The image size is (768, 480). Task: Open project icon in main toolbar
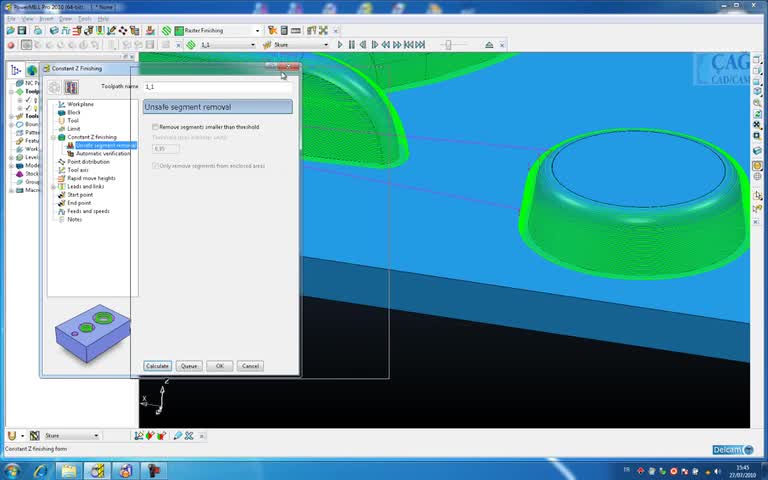[10, 30]
